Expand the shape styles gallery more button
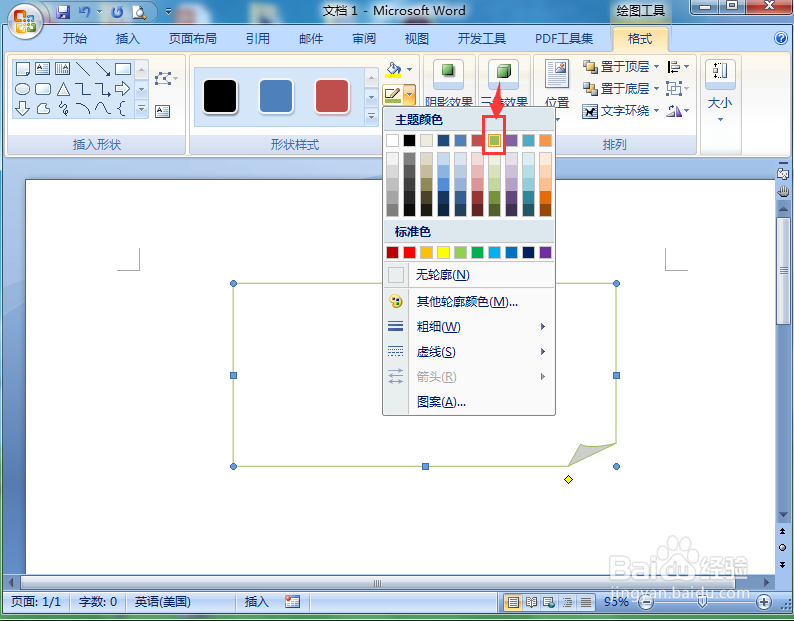 pyautogui.click(x=371, y=117)
